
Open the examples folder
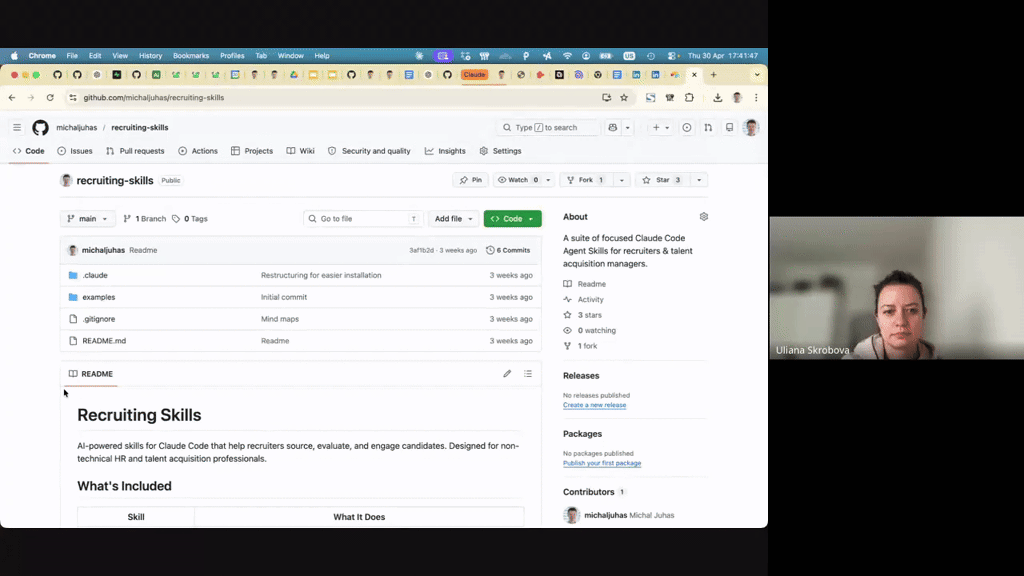click(x=99, y=297)
